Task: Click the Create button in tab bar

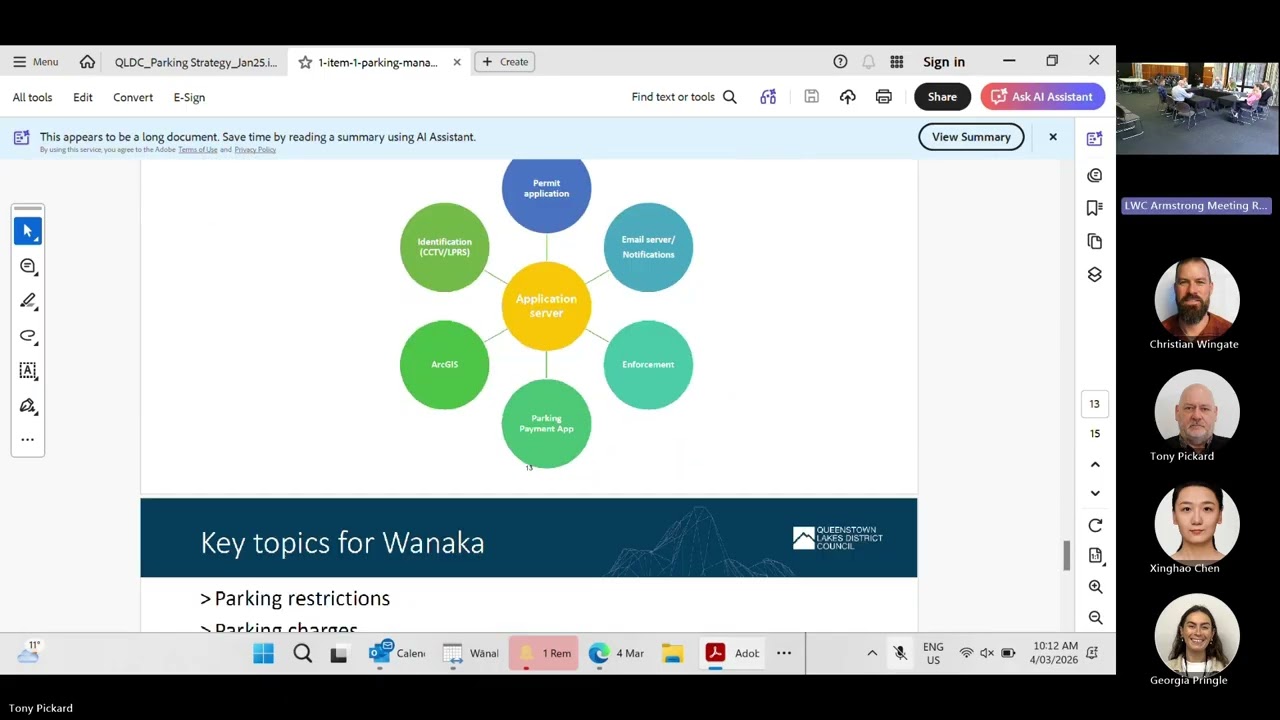Action: pos(505,62)
